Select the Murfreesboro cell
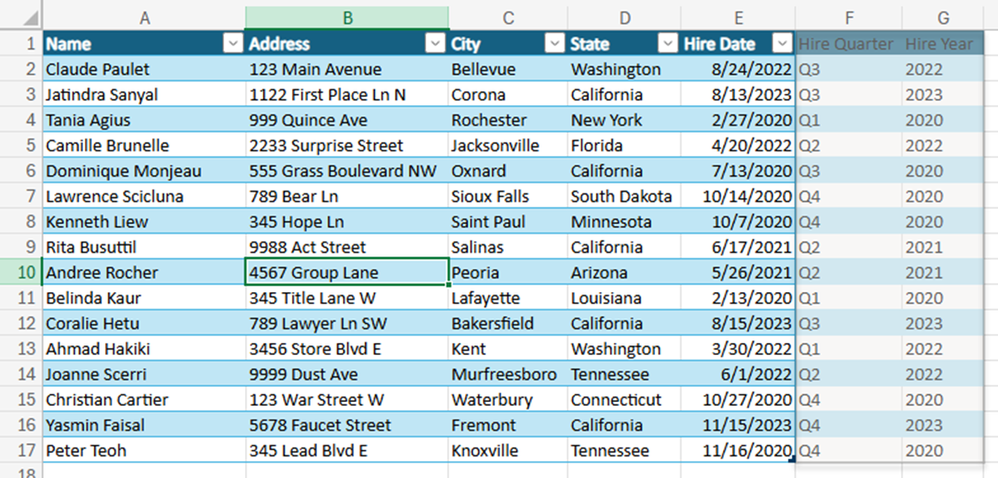 508,374
